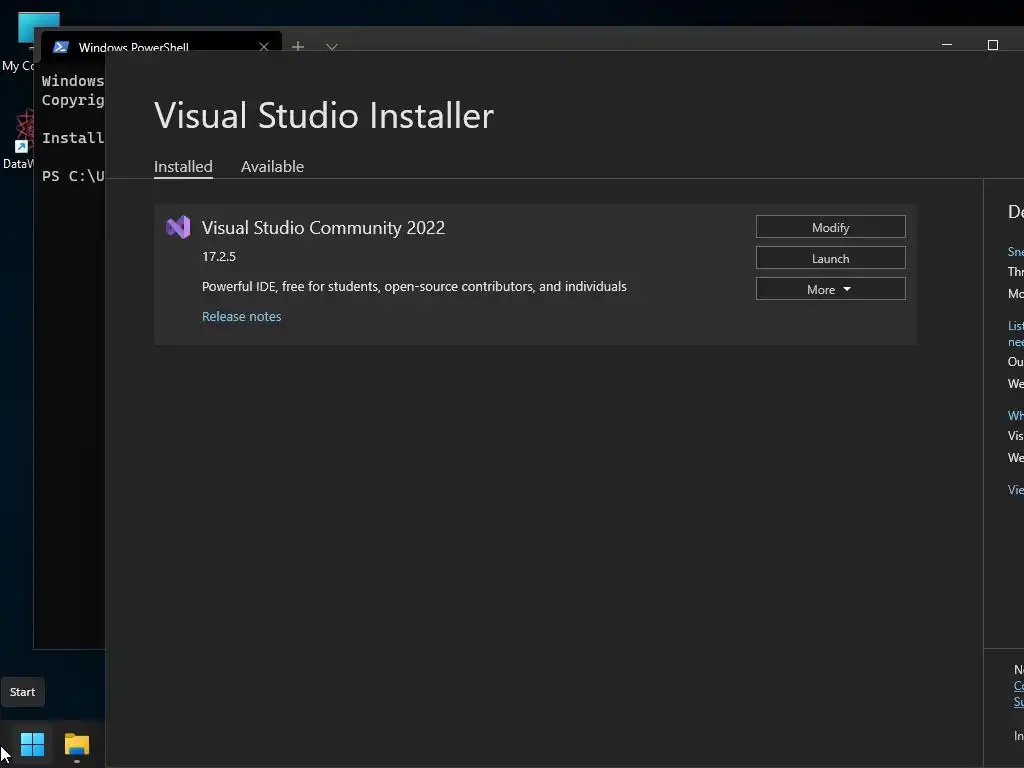The width and height of the screenshot is (1024, 768).
Task: Open the Windows Start button in the taskbar
Action: point(32,744)
